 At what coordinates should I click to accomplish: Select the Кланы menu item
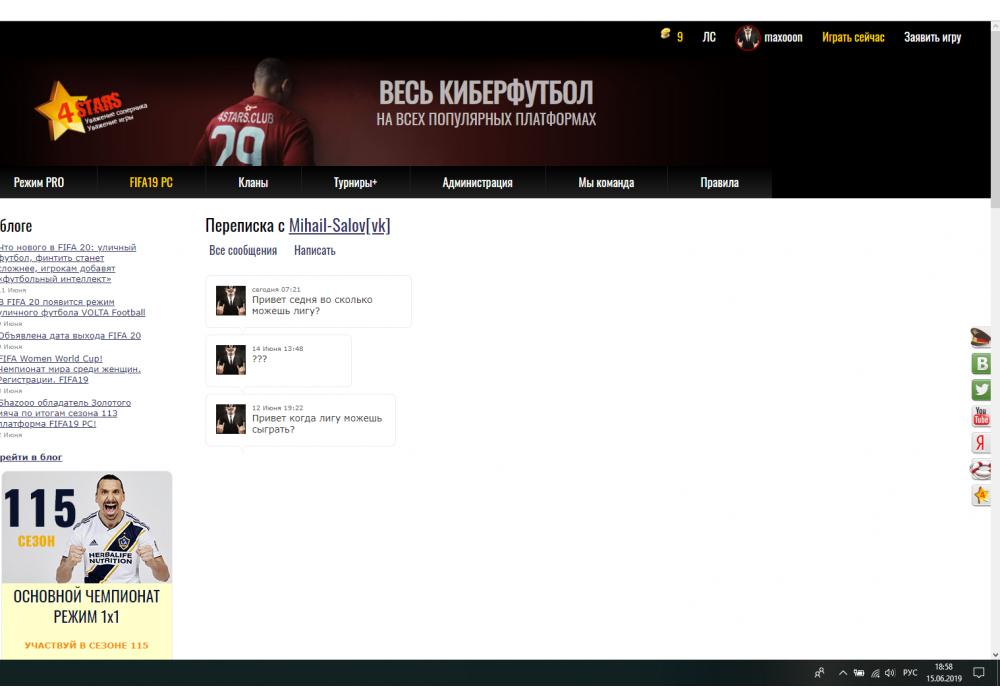[x=253, y=183]
